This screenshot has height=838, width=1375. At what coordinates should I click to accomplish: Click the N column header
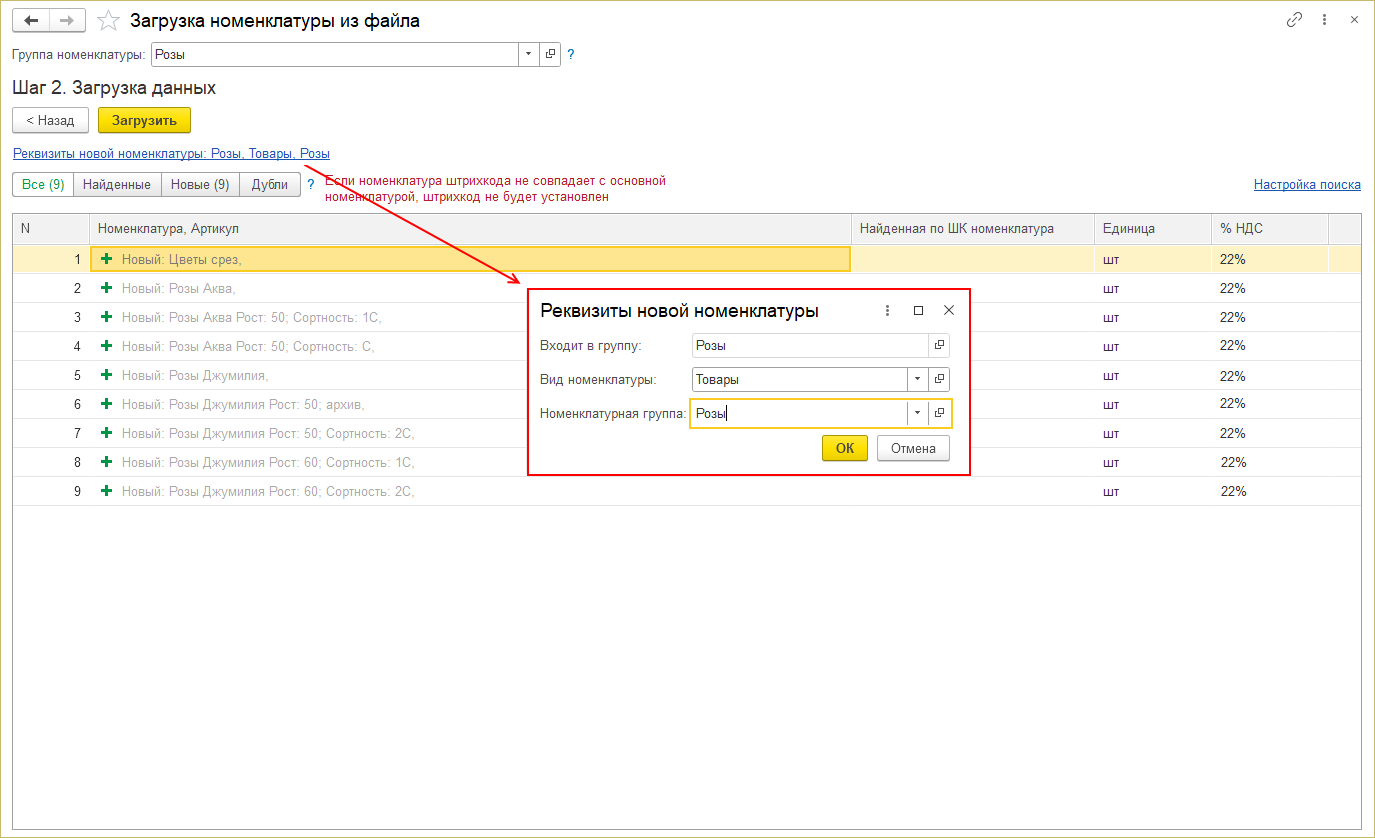click(x=51, y=228)
